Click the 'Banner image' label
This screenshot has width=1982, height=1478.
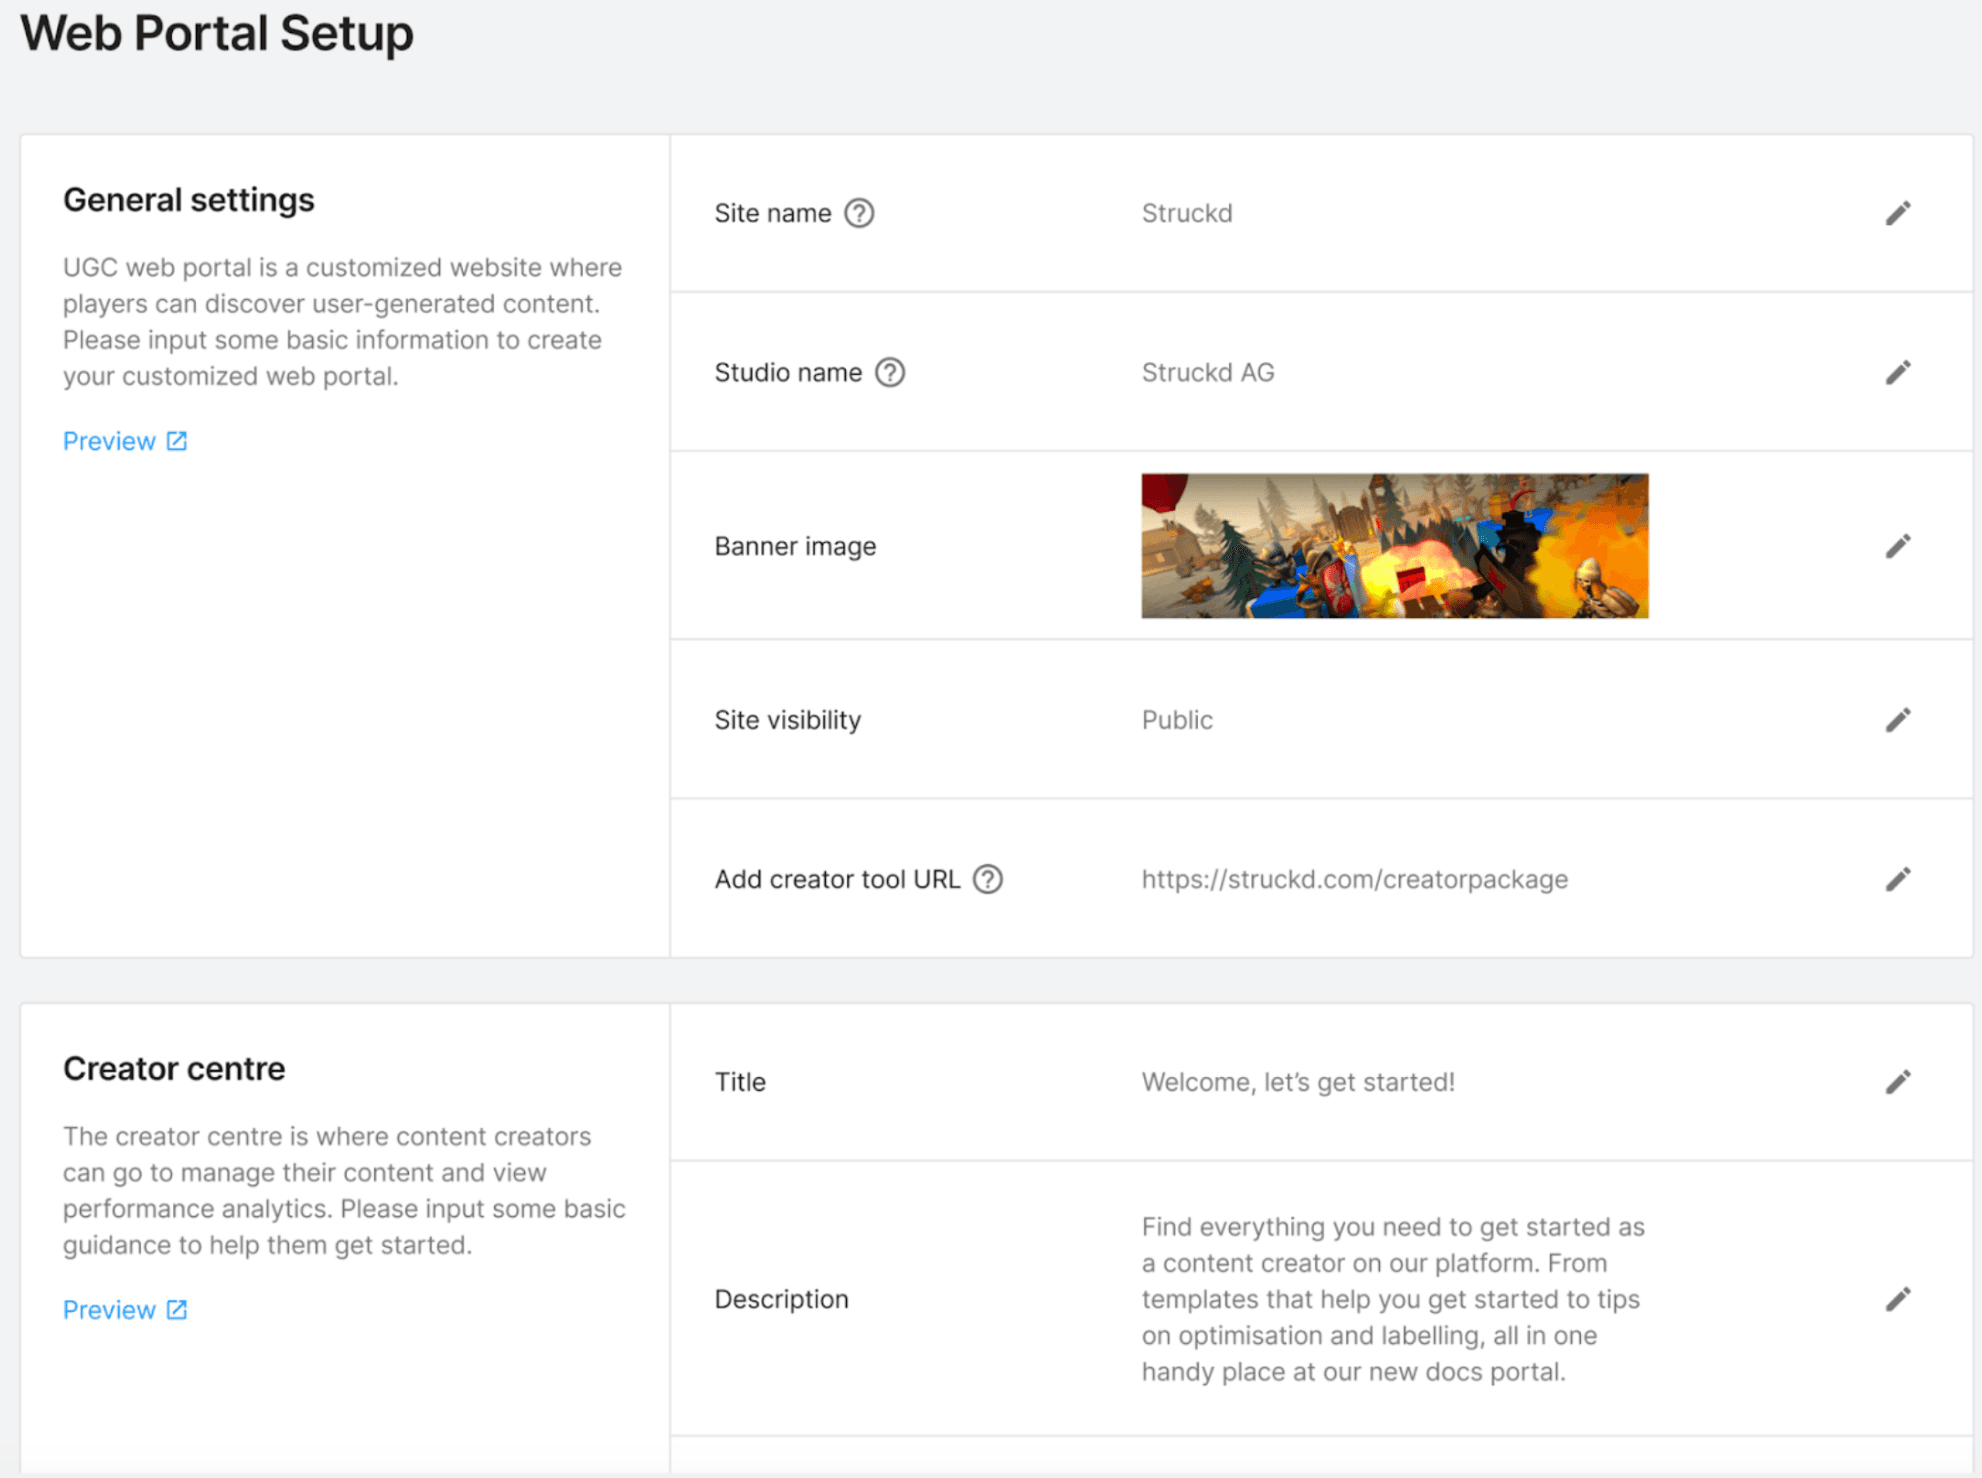coord(795,546)
